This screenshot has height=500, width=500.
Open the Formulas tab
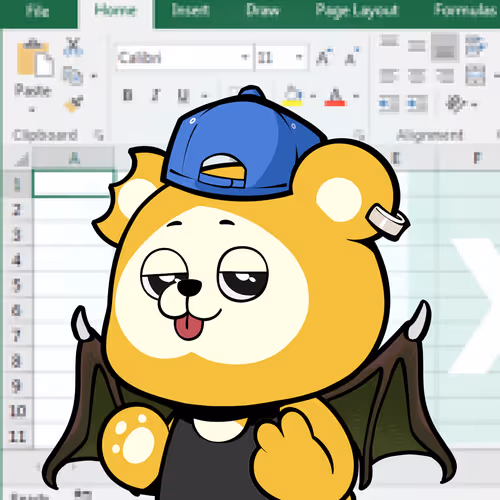(x=465, y=11)
